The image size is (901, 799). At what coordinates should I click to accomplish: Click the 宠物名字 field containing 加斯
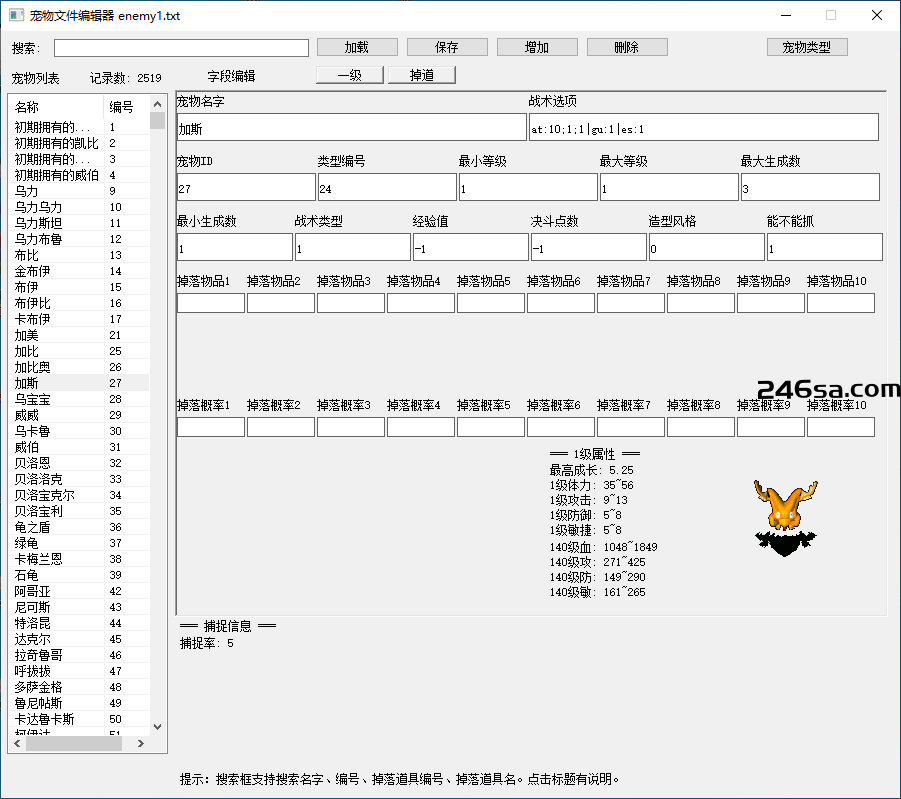352,127
